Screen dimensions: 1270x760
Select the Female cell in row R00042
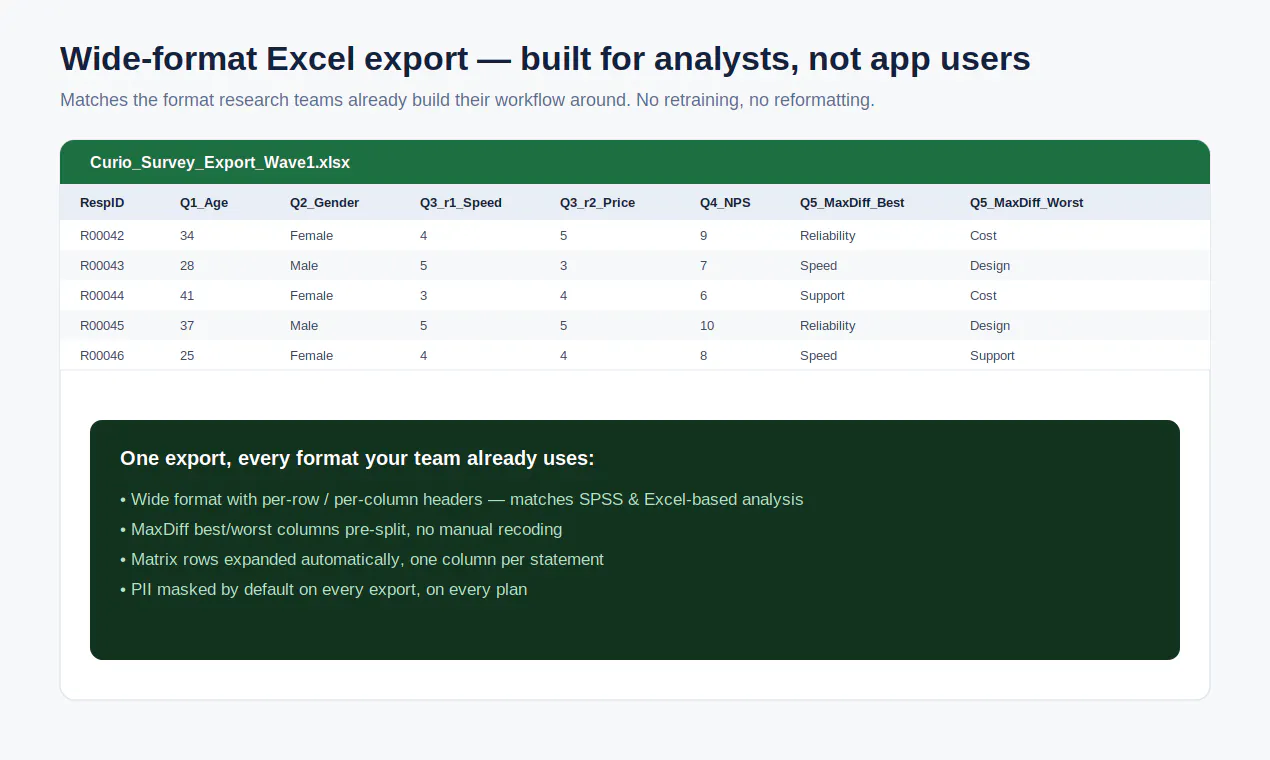(311, 235)
